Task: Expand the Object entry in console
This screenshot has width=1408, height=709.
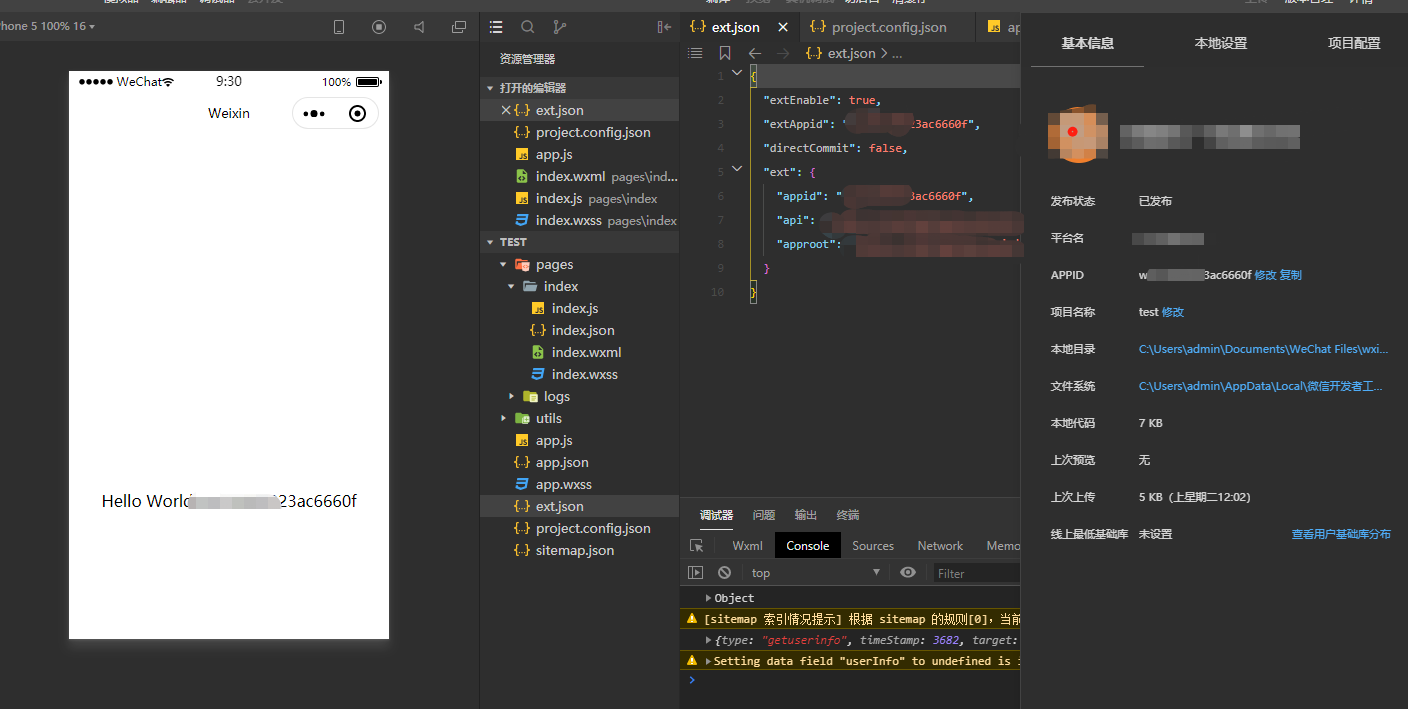Action: pyautogui.click(x=709, y=598)
